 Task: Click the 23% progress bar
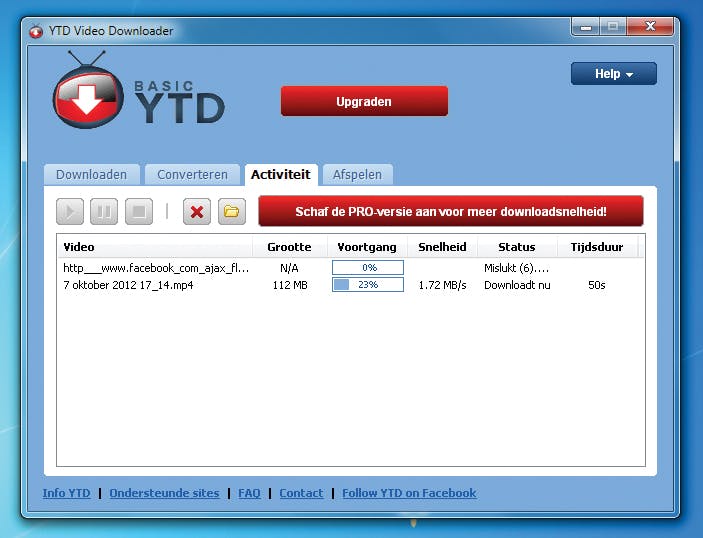pyautogui.click(x=368, y=285)
